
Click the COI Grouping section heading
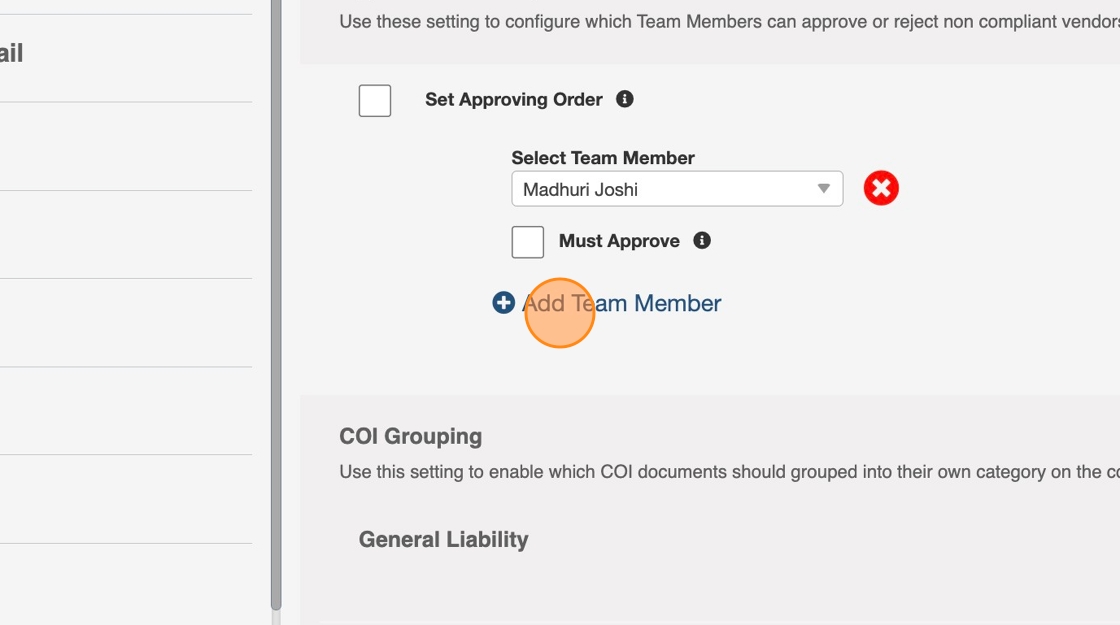pyautogui.click(x=410, y=436)
